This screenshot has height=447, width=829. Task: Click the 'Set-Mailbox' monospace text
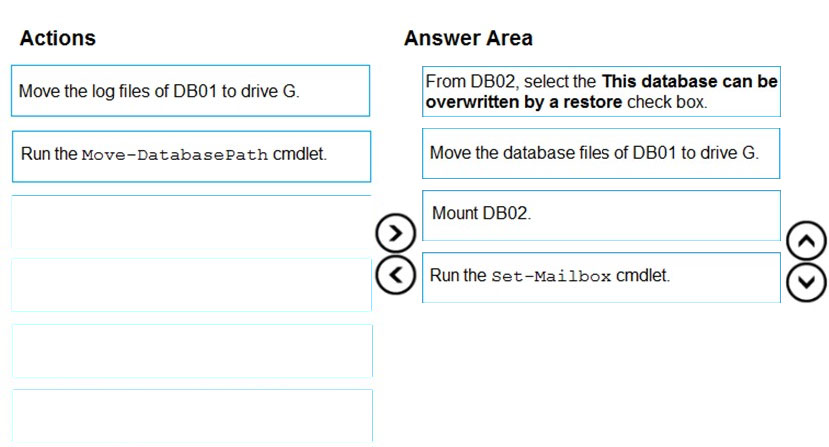(x=551, y=276)
